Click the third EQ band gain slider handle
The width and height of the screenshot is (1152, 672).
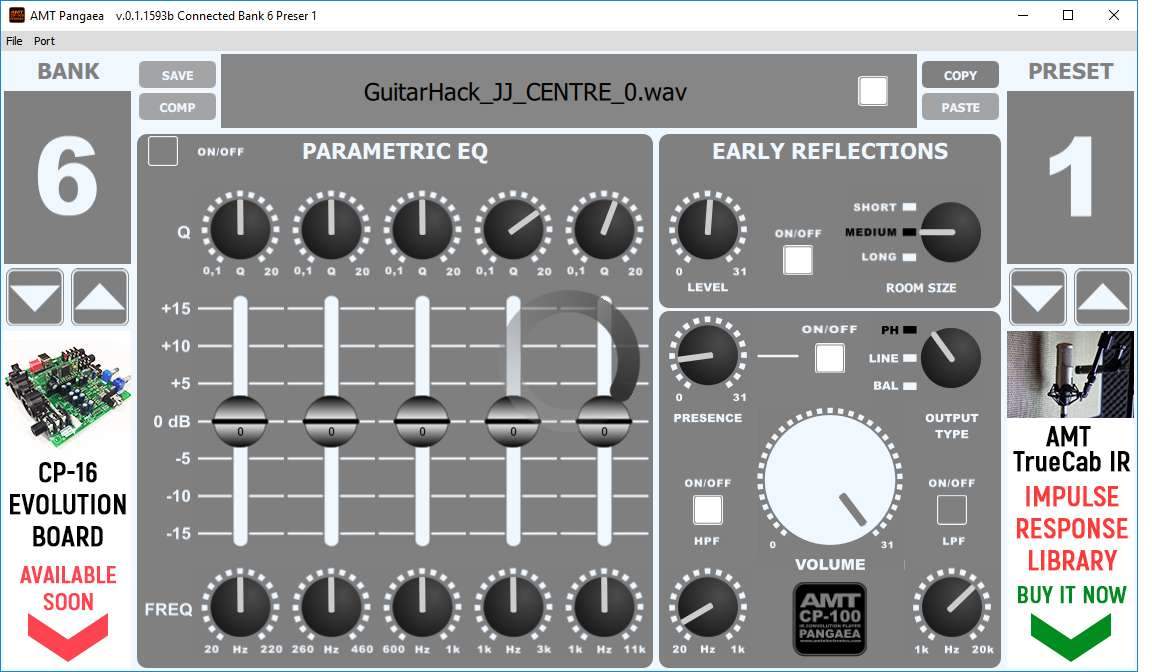(x=422, y=422)
